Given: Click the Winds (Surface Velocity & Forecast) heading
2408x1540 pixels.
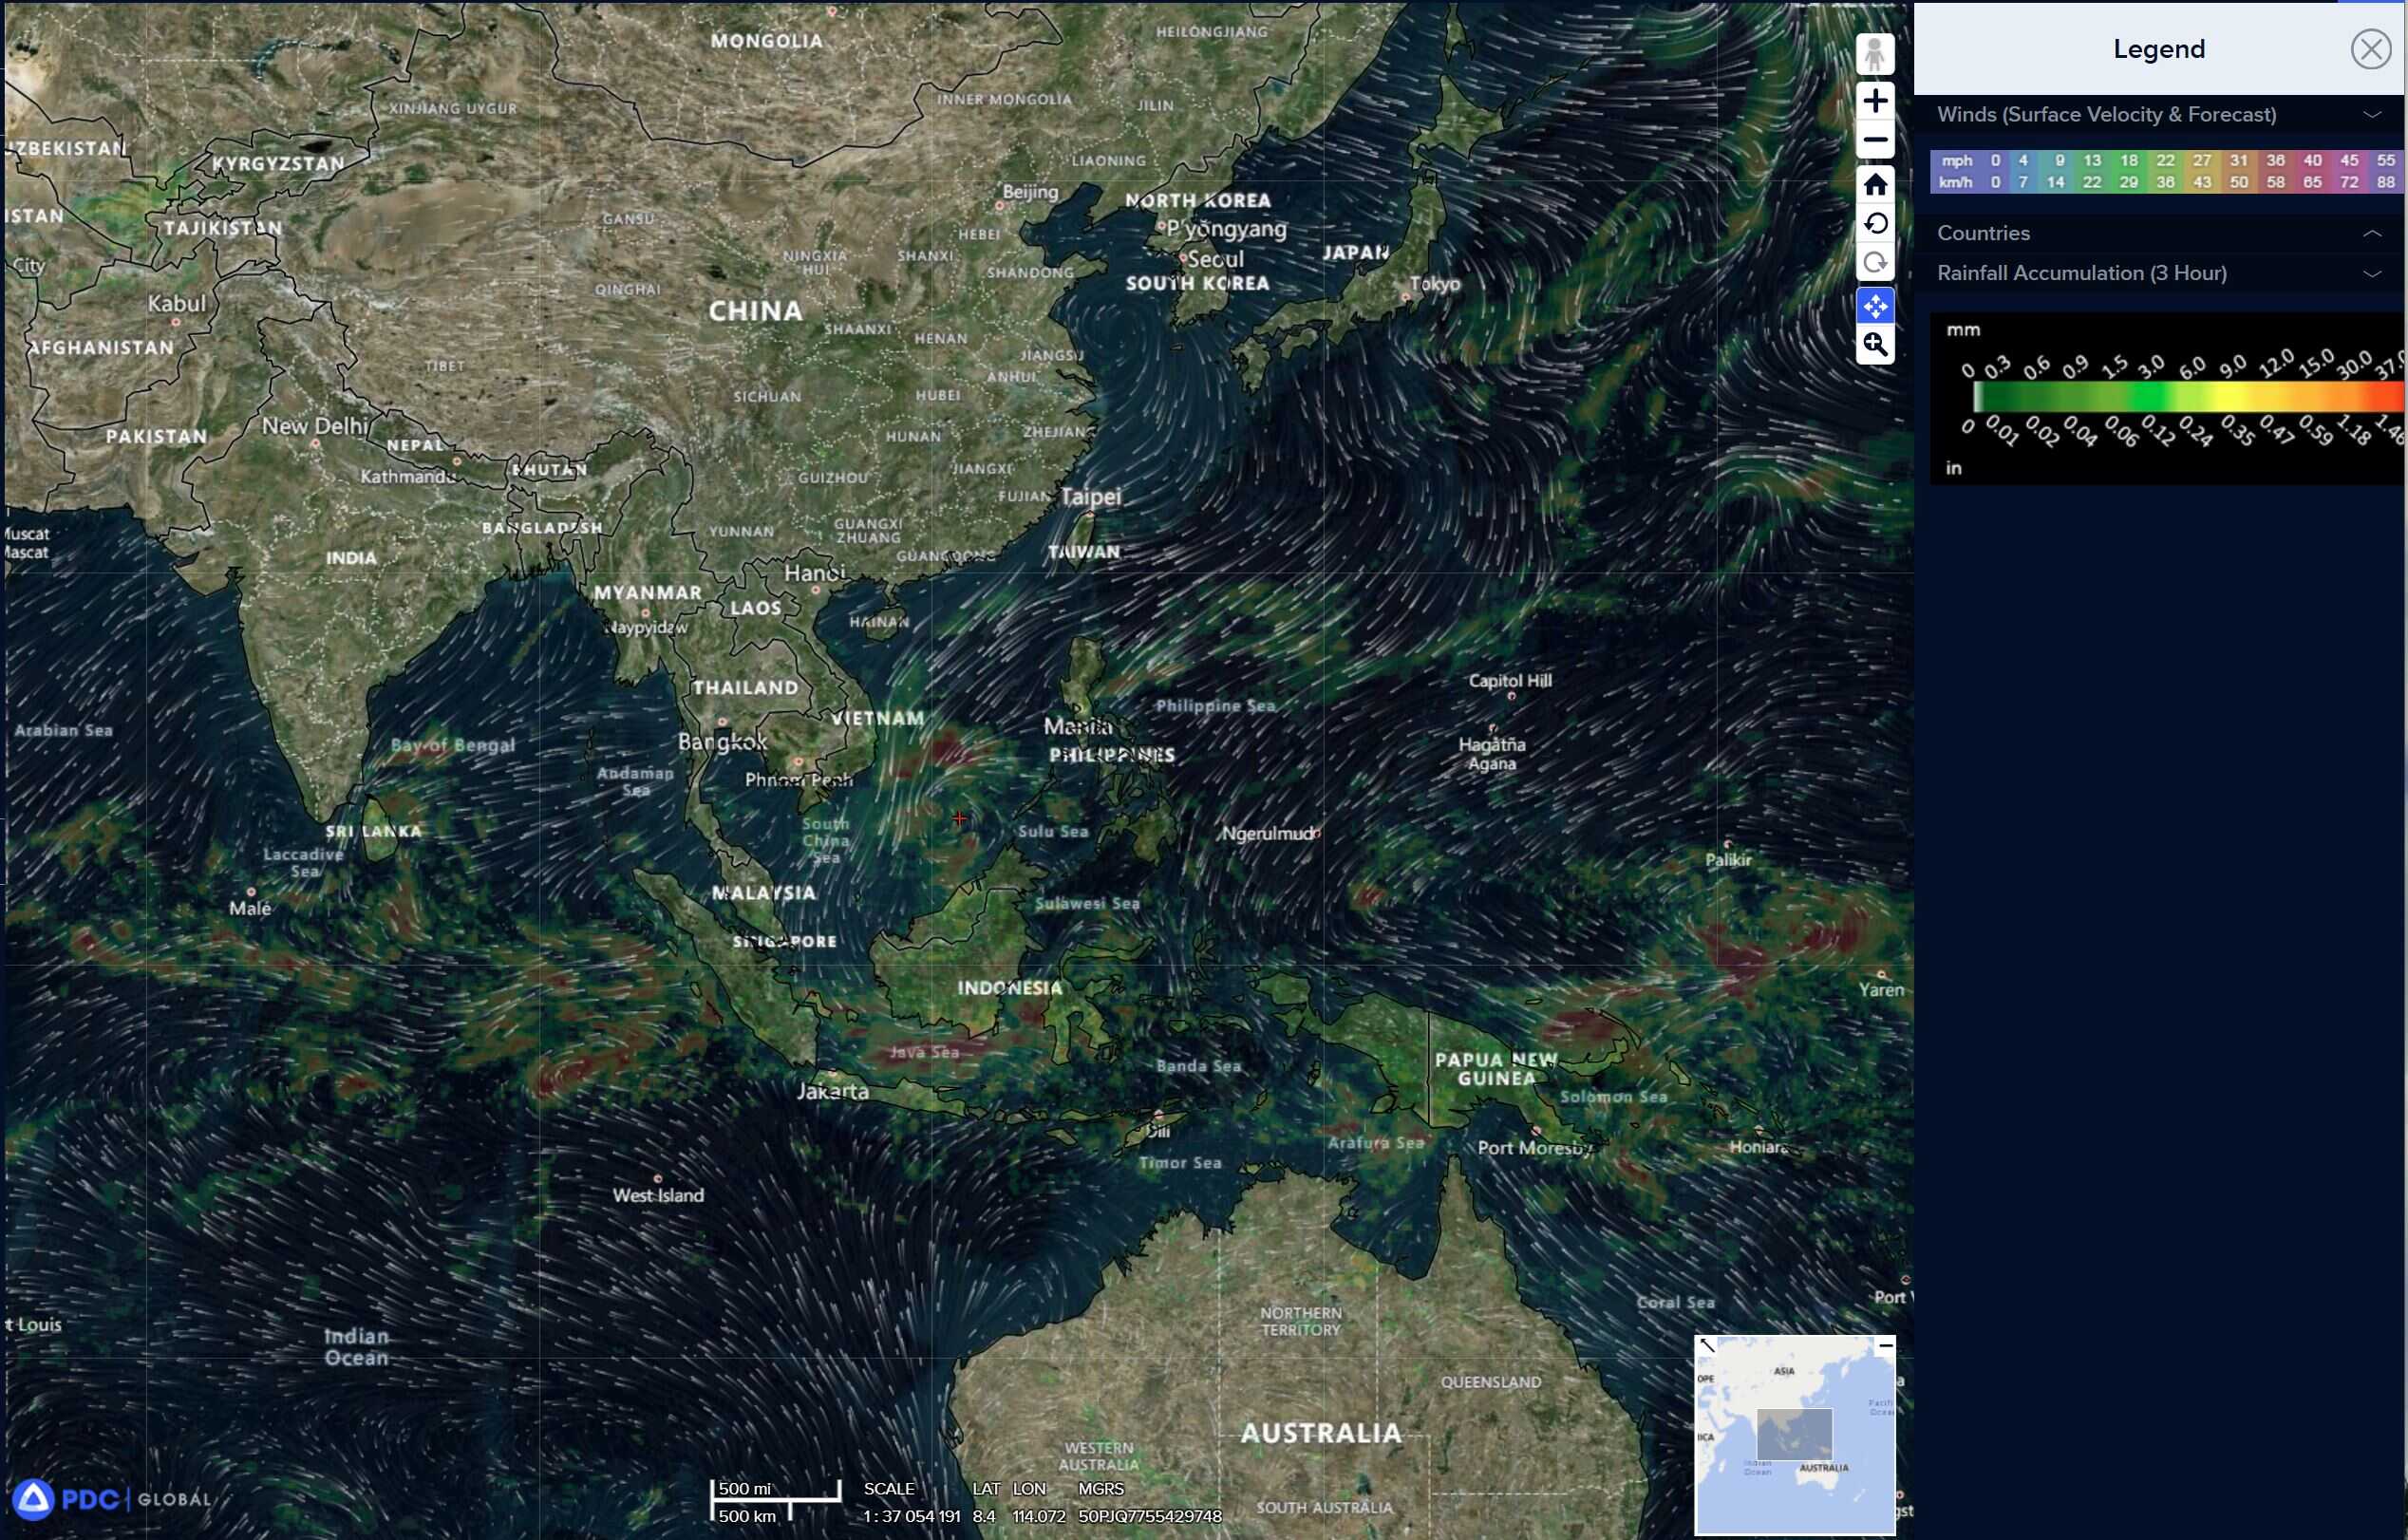Looking at the screenshot, I should [x=2106, y=115].
